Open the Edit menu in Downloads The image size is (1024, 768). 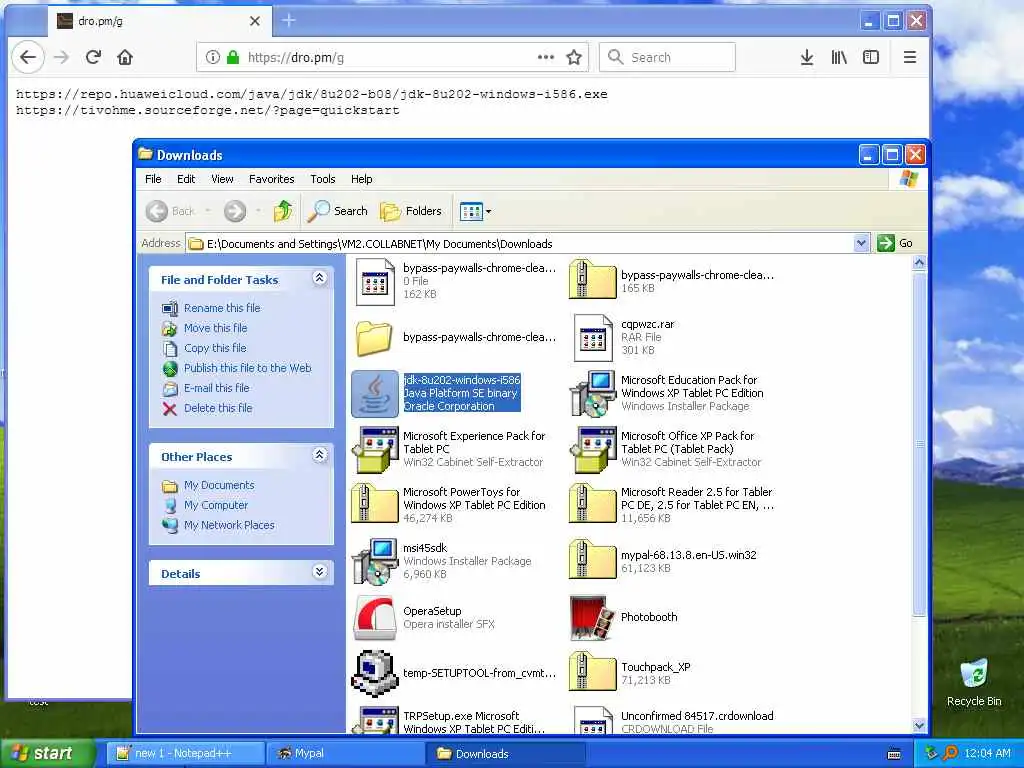point(186,179)
